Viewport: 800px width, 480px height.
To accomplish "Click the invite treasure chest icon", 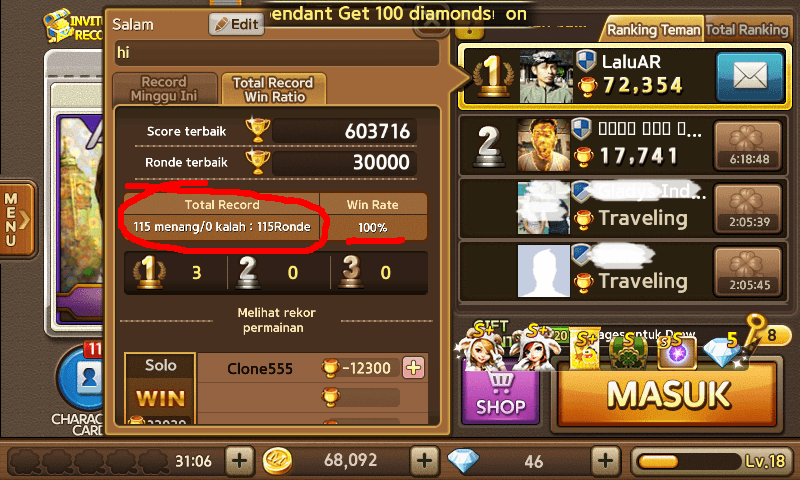I will (x=57, y=26).
